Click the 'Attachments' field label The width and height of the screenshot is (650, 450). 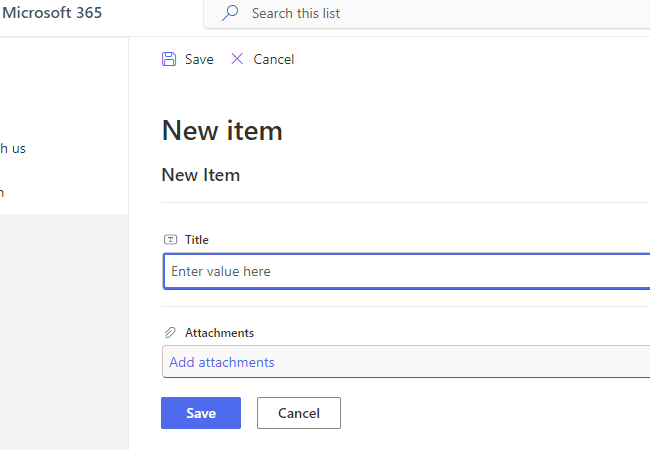(x=219, y=333)
